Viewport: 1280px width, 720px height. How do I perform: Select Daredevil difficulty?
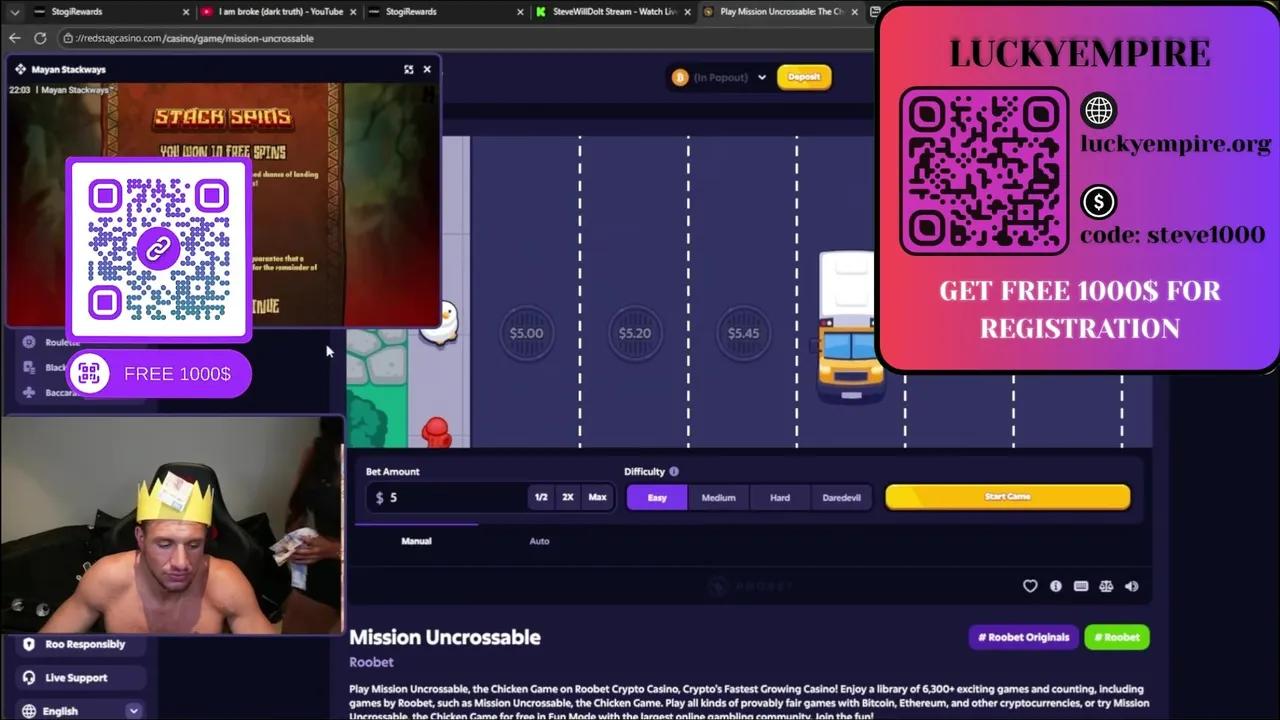click(x=841, y=497)
